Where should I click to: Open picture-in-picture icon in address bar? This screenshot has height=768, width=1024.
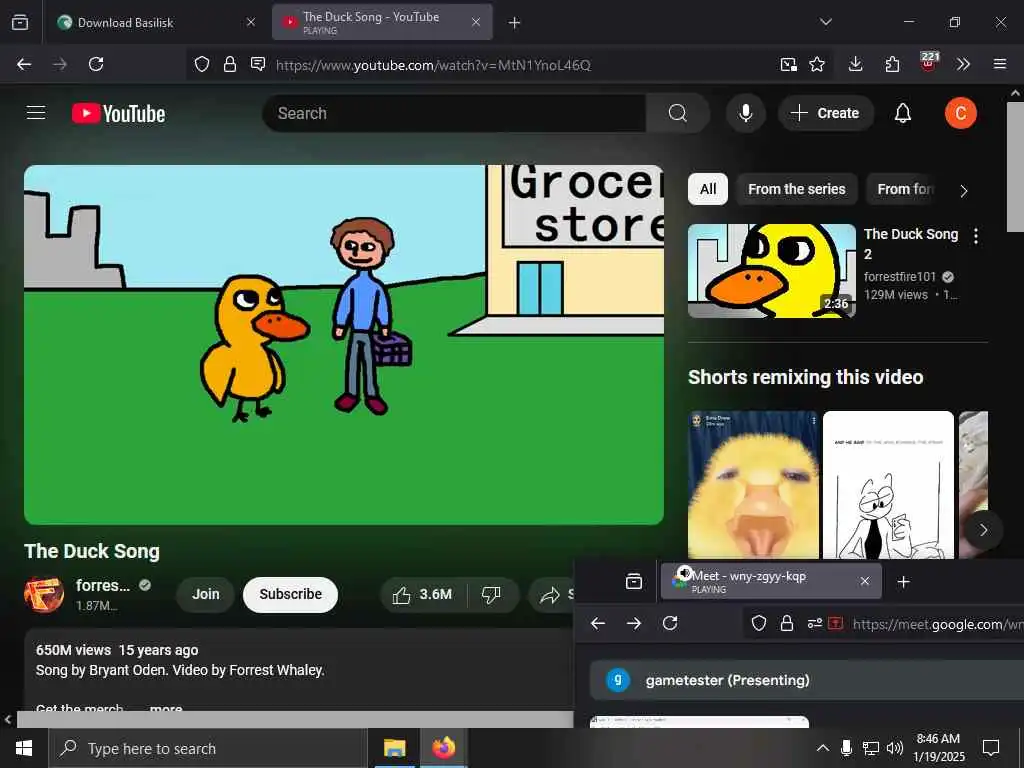tap(788, 64)
